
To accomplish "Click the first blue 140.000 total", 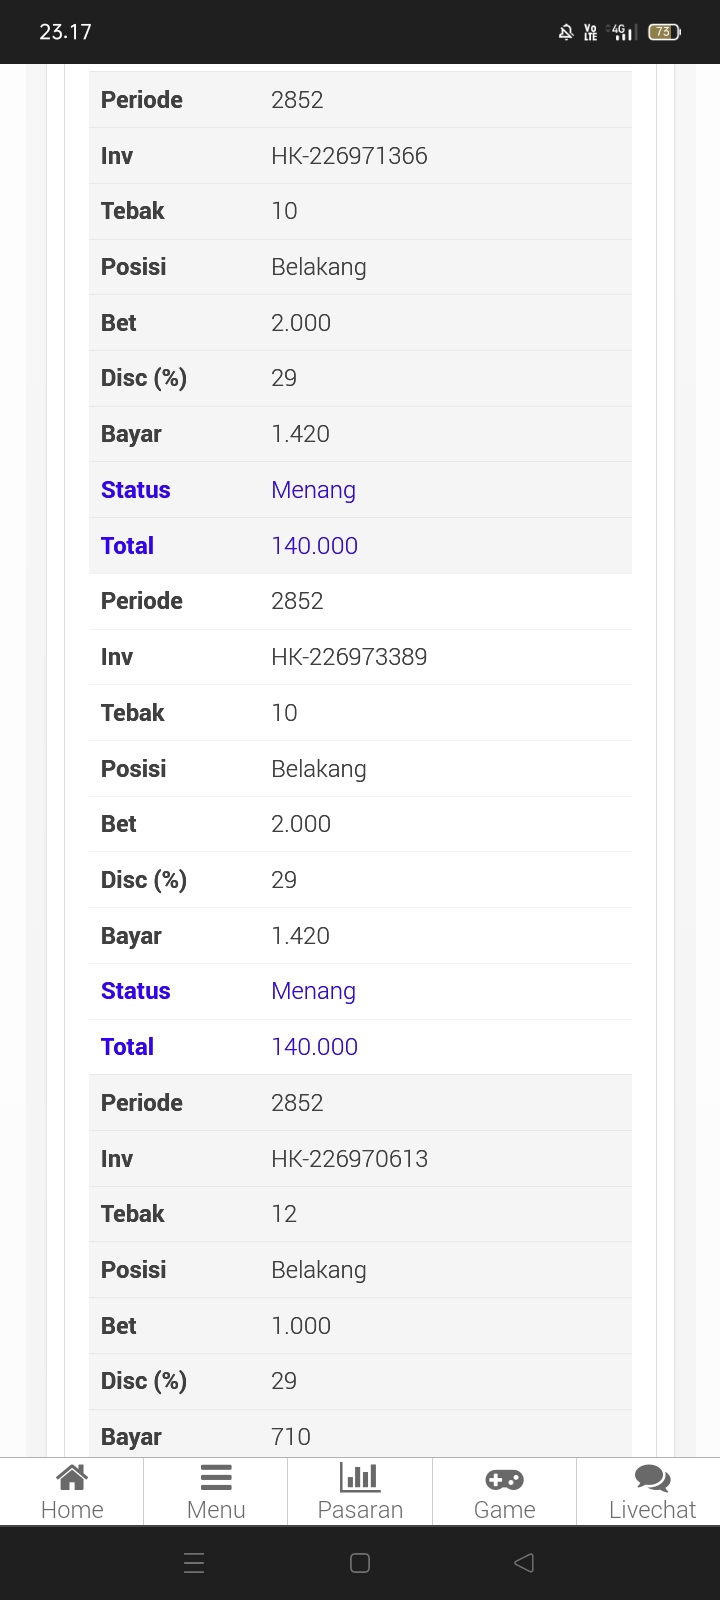I will point(314,546).
